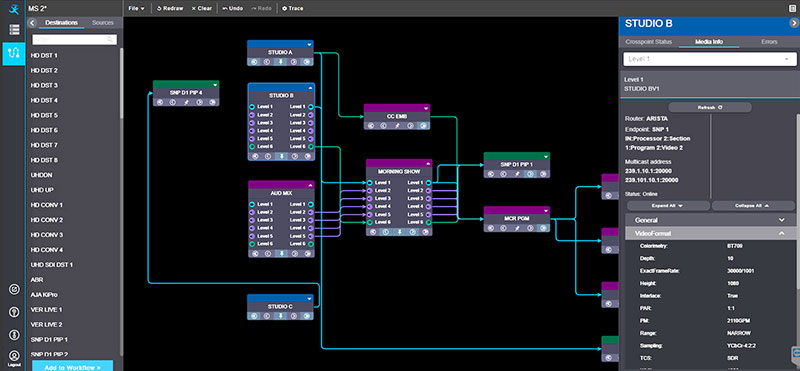Viewport: 800px width, 371px height.
Task: Expand the SNP D1 PIP 4 node
Action: [x=215, y=85]
